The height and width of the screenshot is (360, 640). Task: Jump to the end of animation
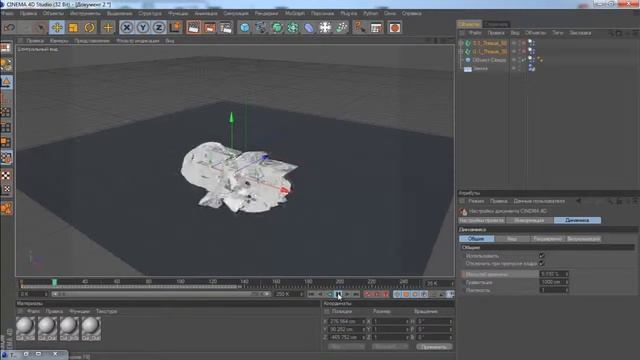356,294
